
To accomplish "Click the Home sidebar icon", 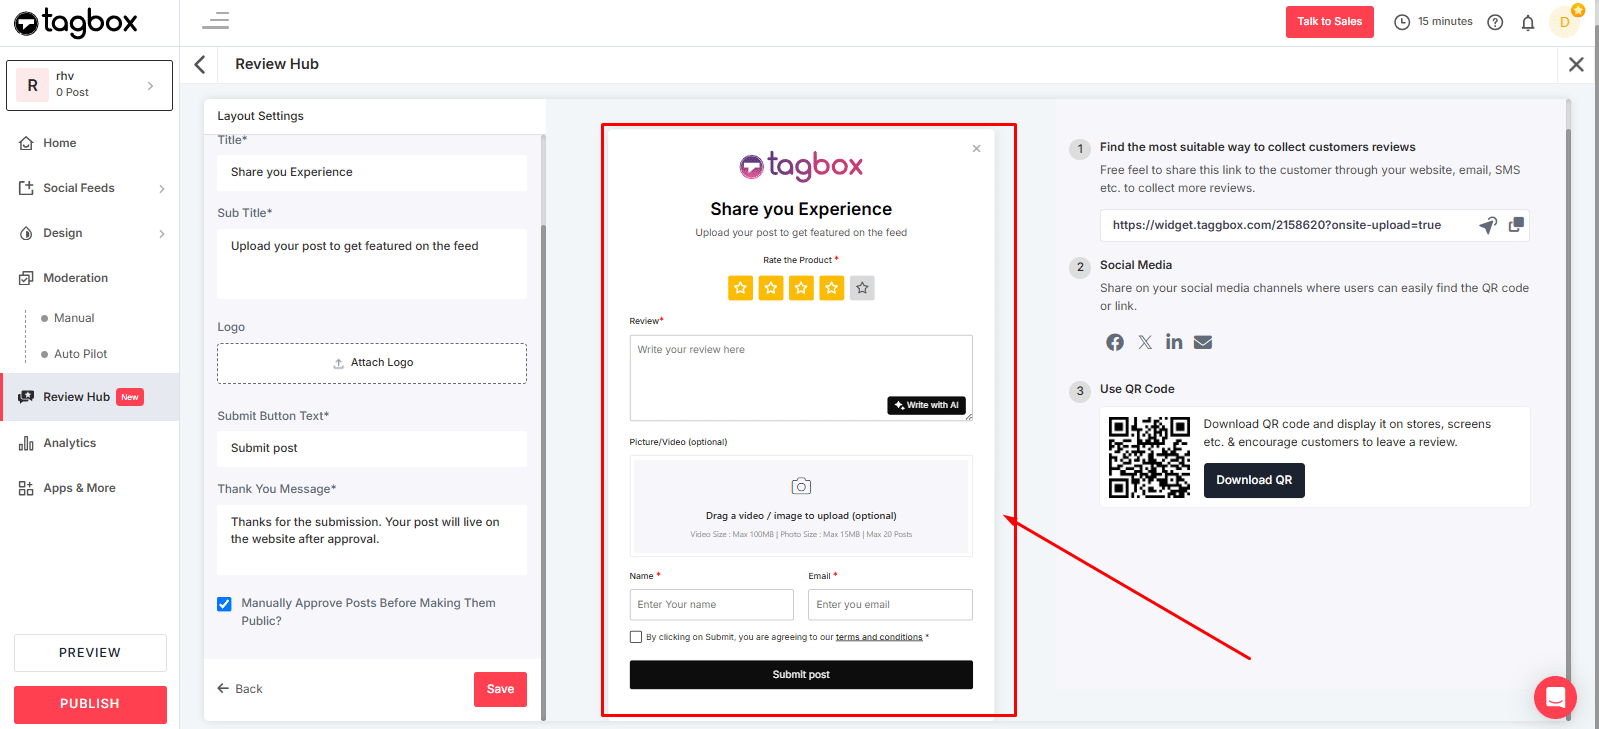I will coord(26,143).
